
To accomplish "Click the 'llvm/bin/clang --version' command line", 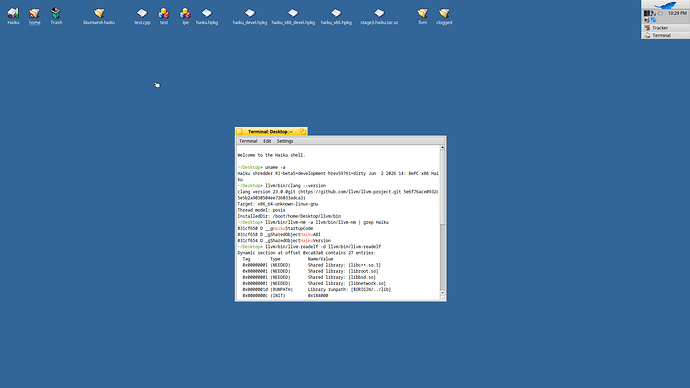I will point(282,186).
